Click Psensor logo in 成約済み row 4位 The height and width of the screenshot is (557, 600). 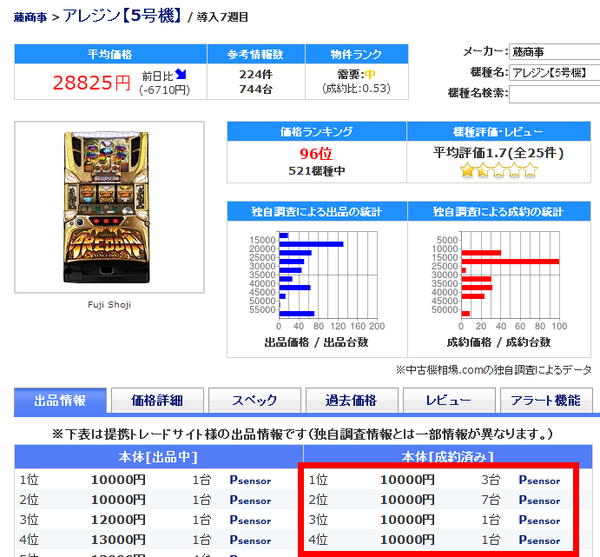coord(540,540)
